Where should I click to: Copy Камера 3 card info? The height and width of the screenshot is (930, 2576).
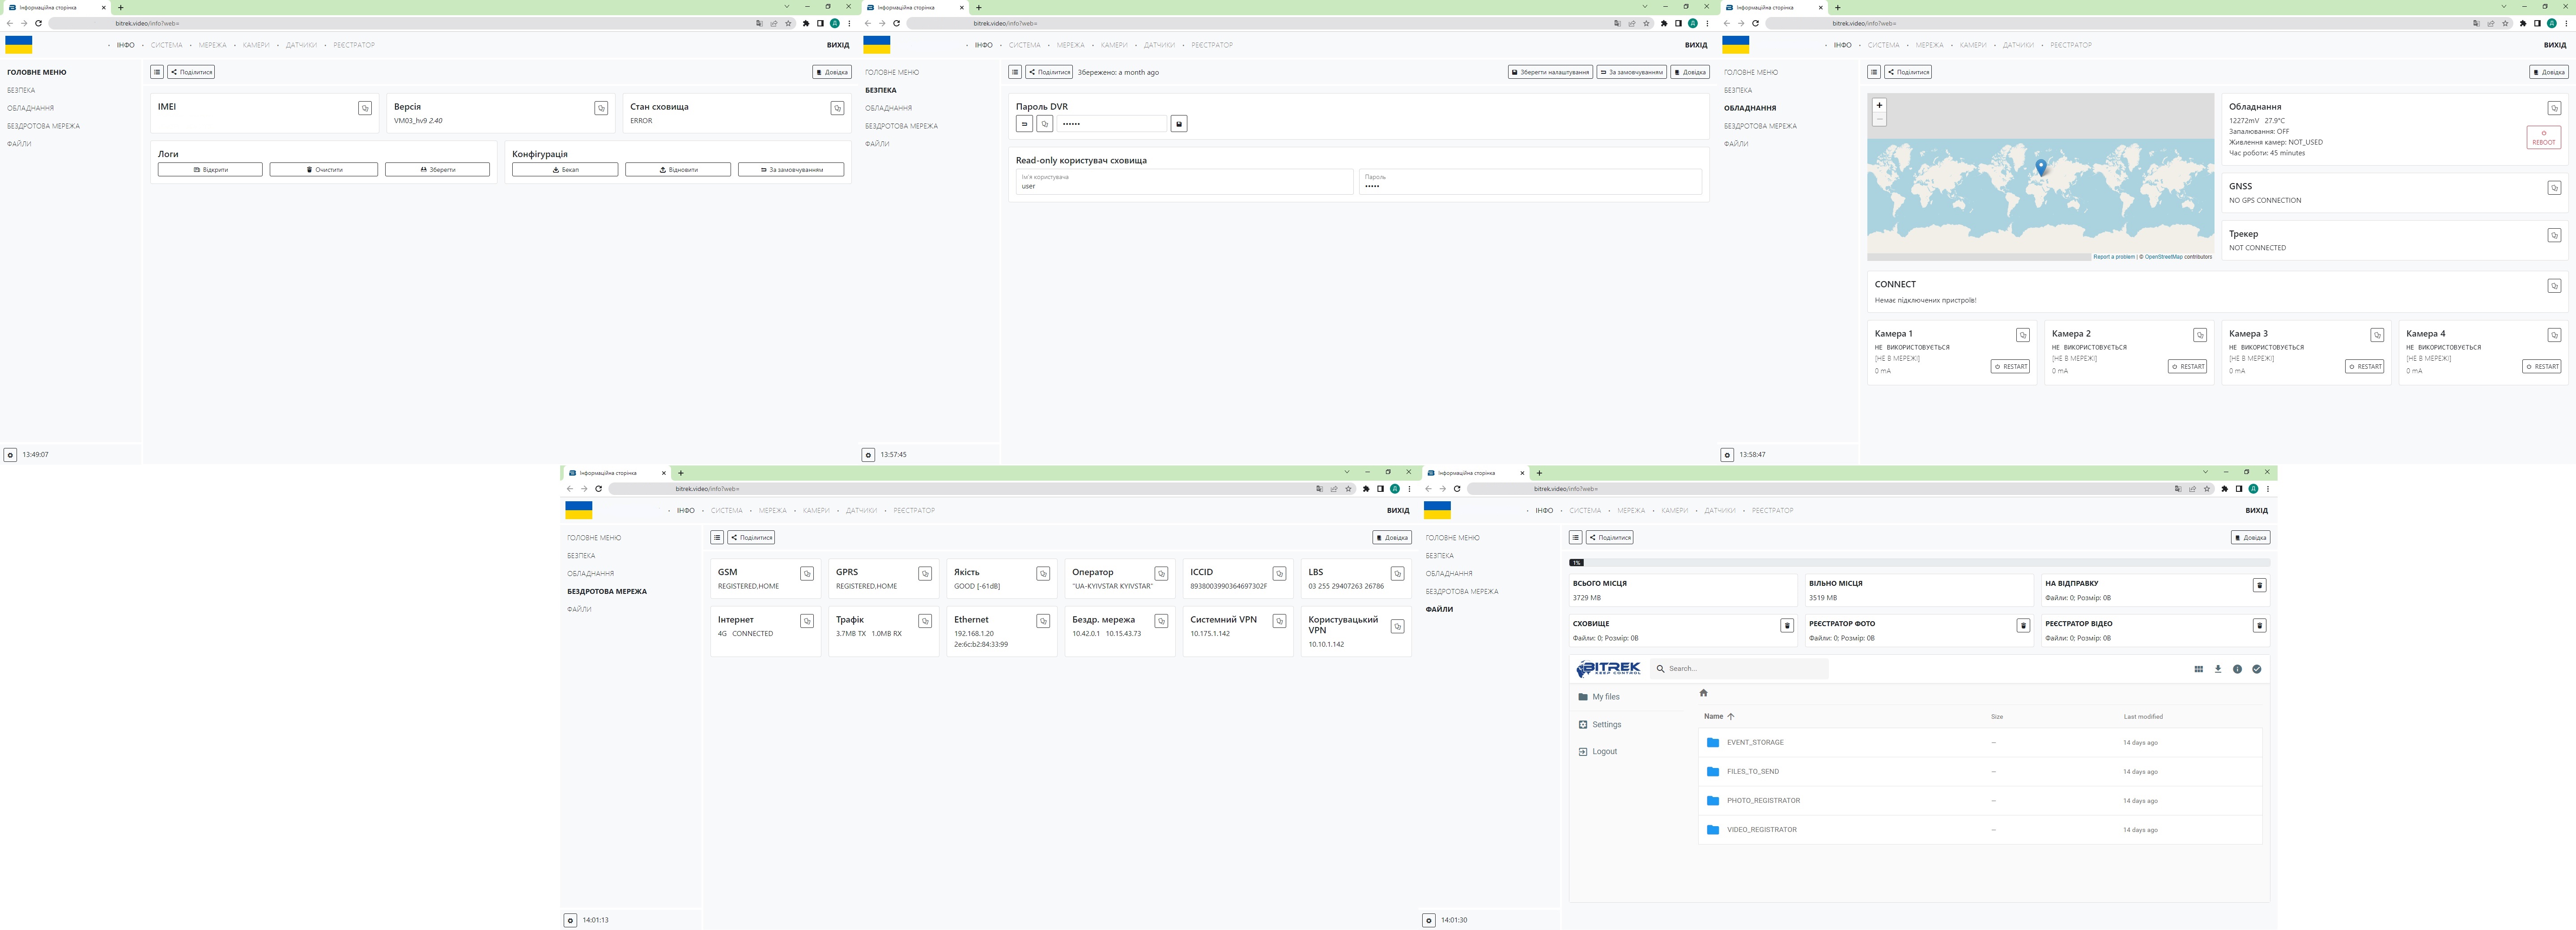[x=2377, y=335]
